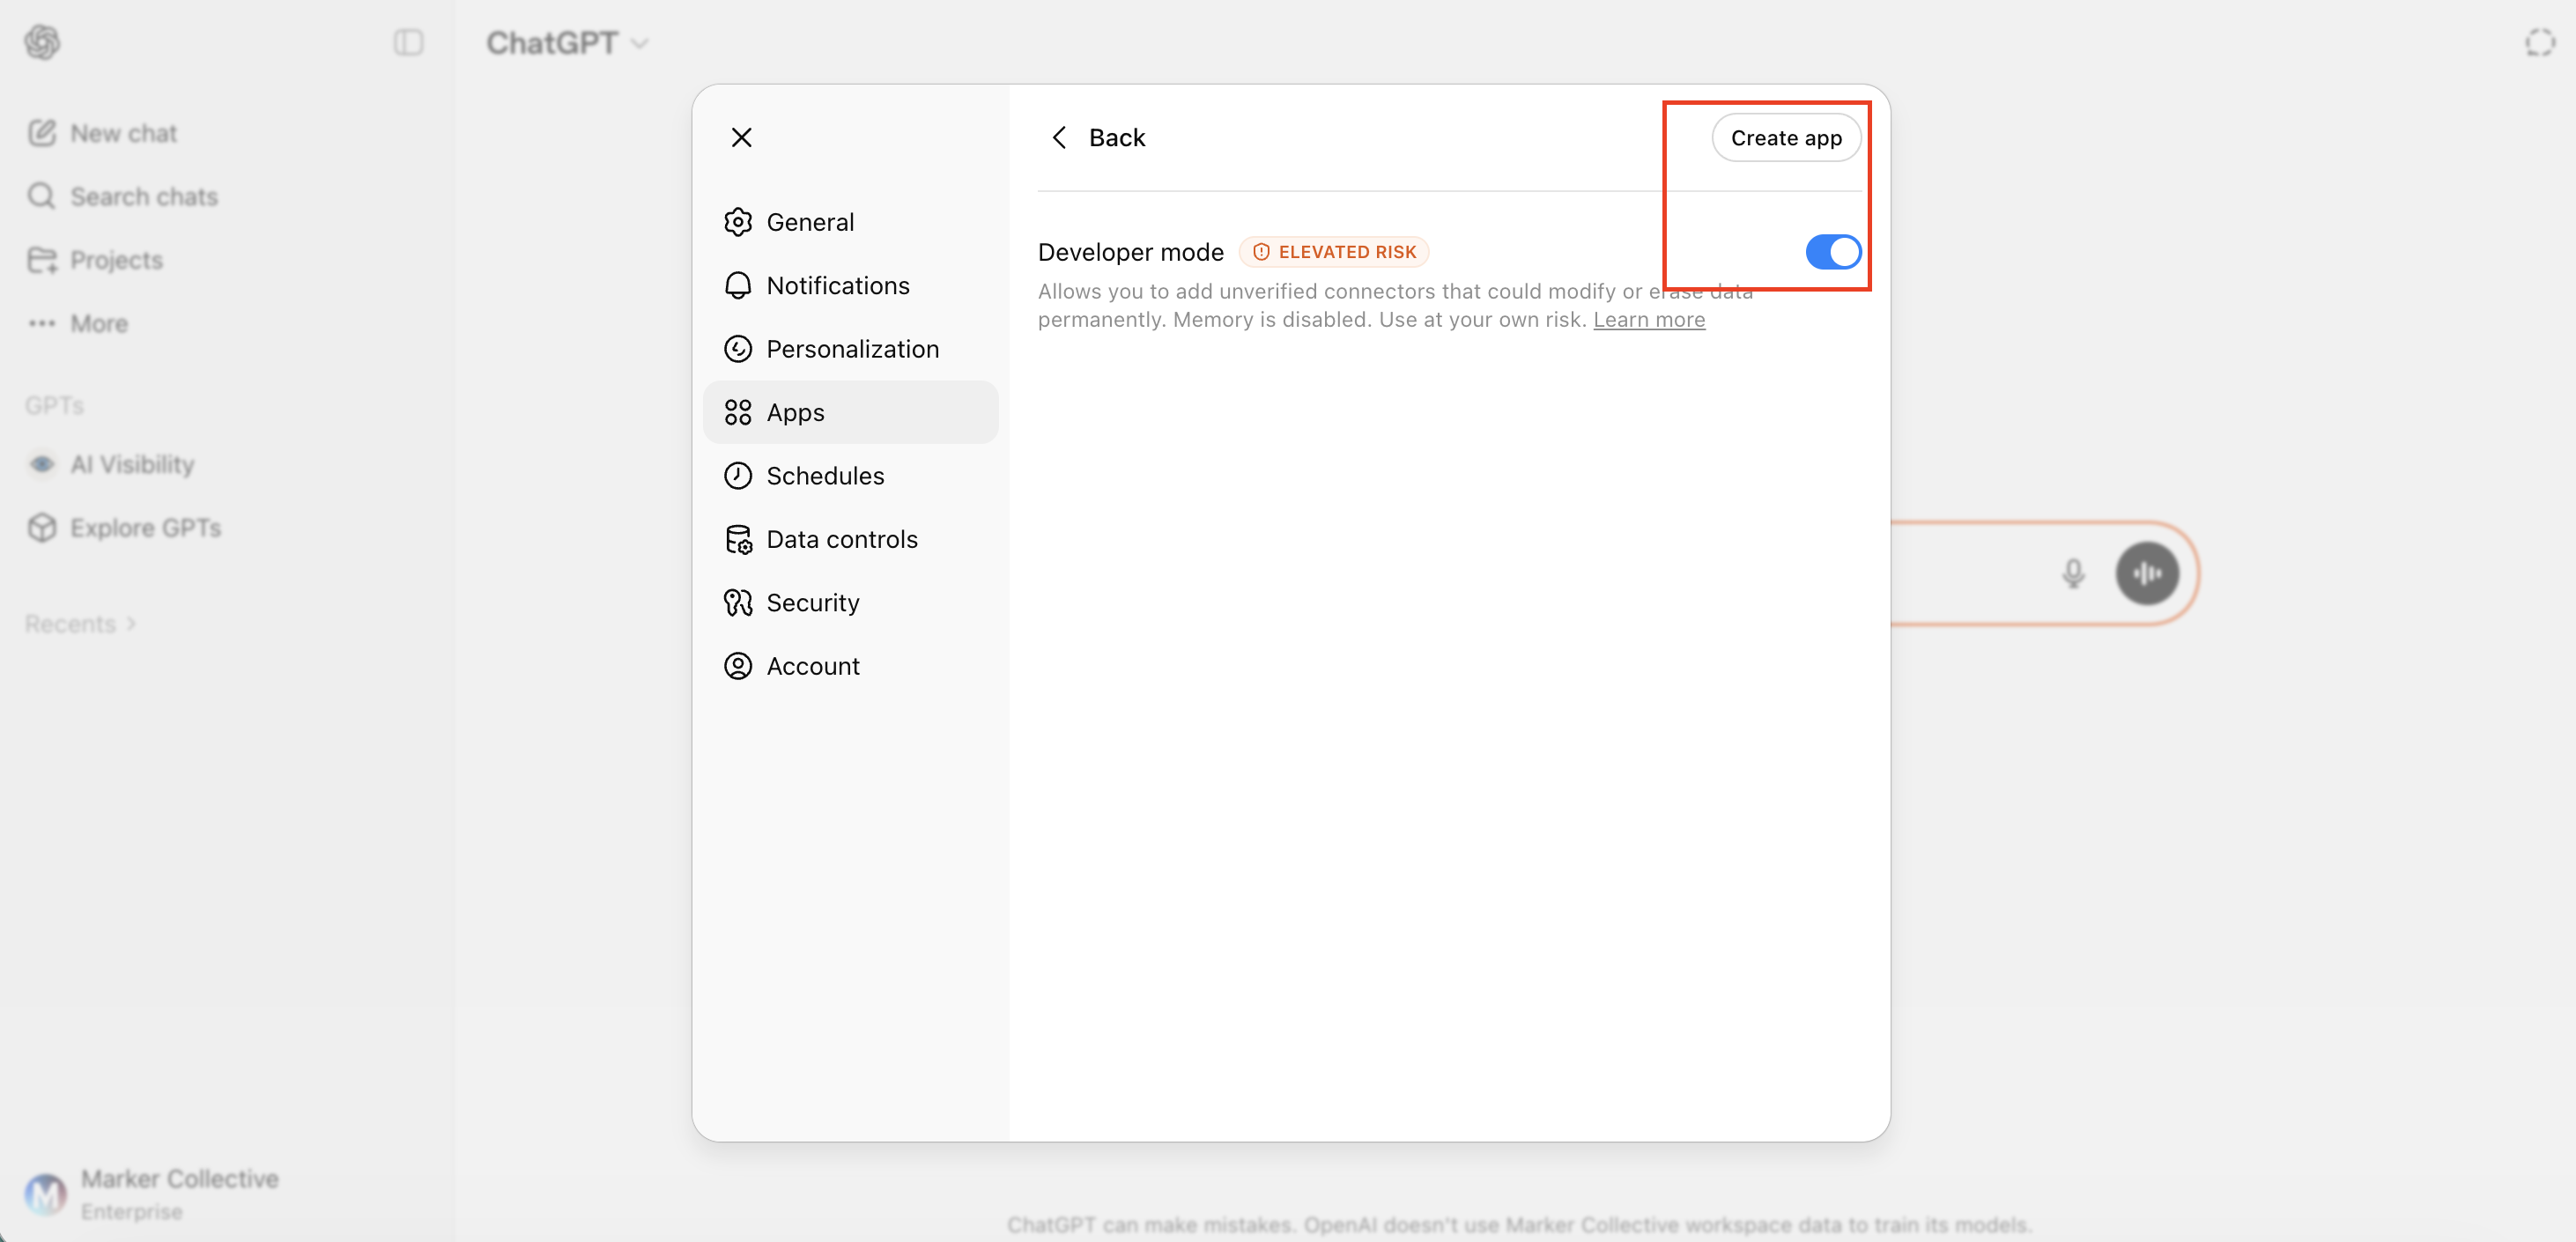
Task: Open AI Visibility GPT
Action: (132, 464)
